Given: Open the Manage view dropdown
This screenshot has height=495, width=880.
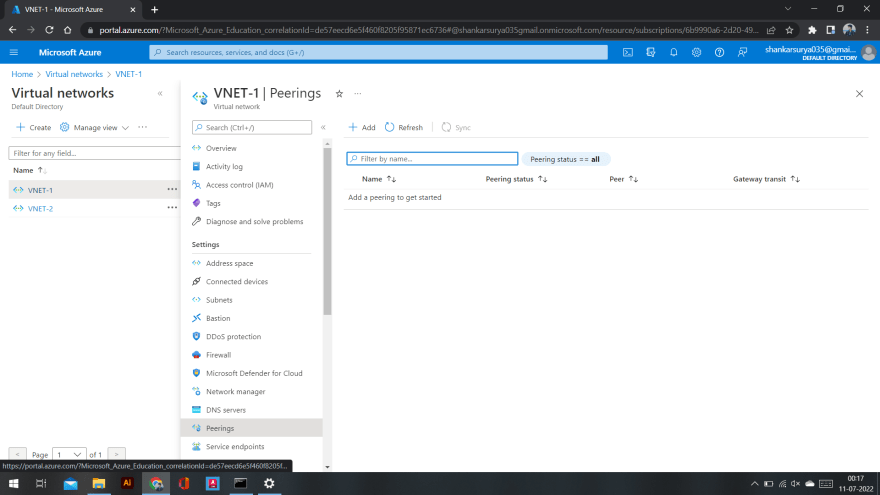Looking at the screenshot, I should [x=95, y=127].
